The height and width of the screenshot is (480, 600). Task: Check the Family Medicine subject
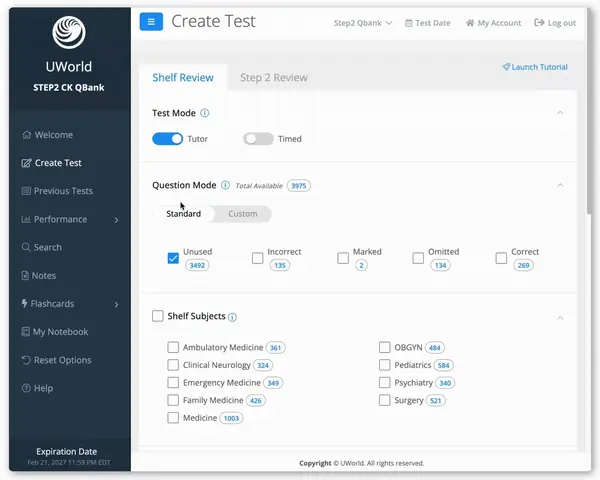[173, 400]
